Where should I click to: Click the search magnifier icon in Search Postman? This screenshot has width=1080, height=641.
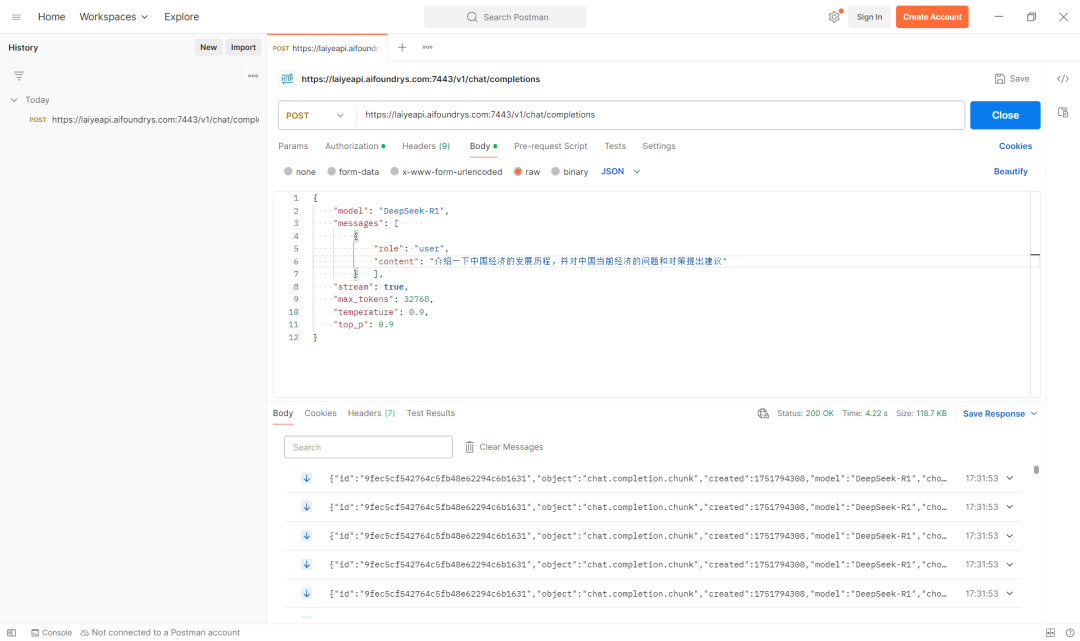click(472, 17)
